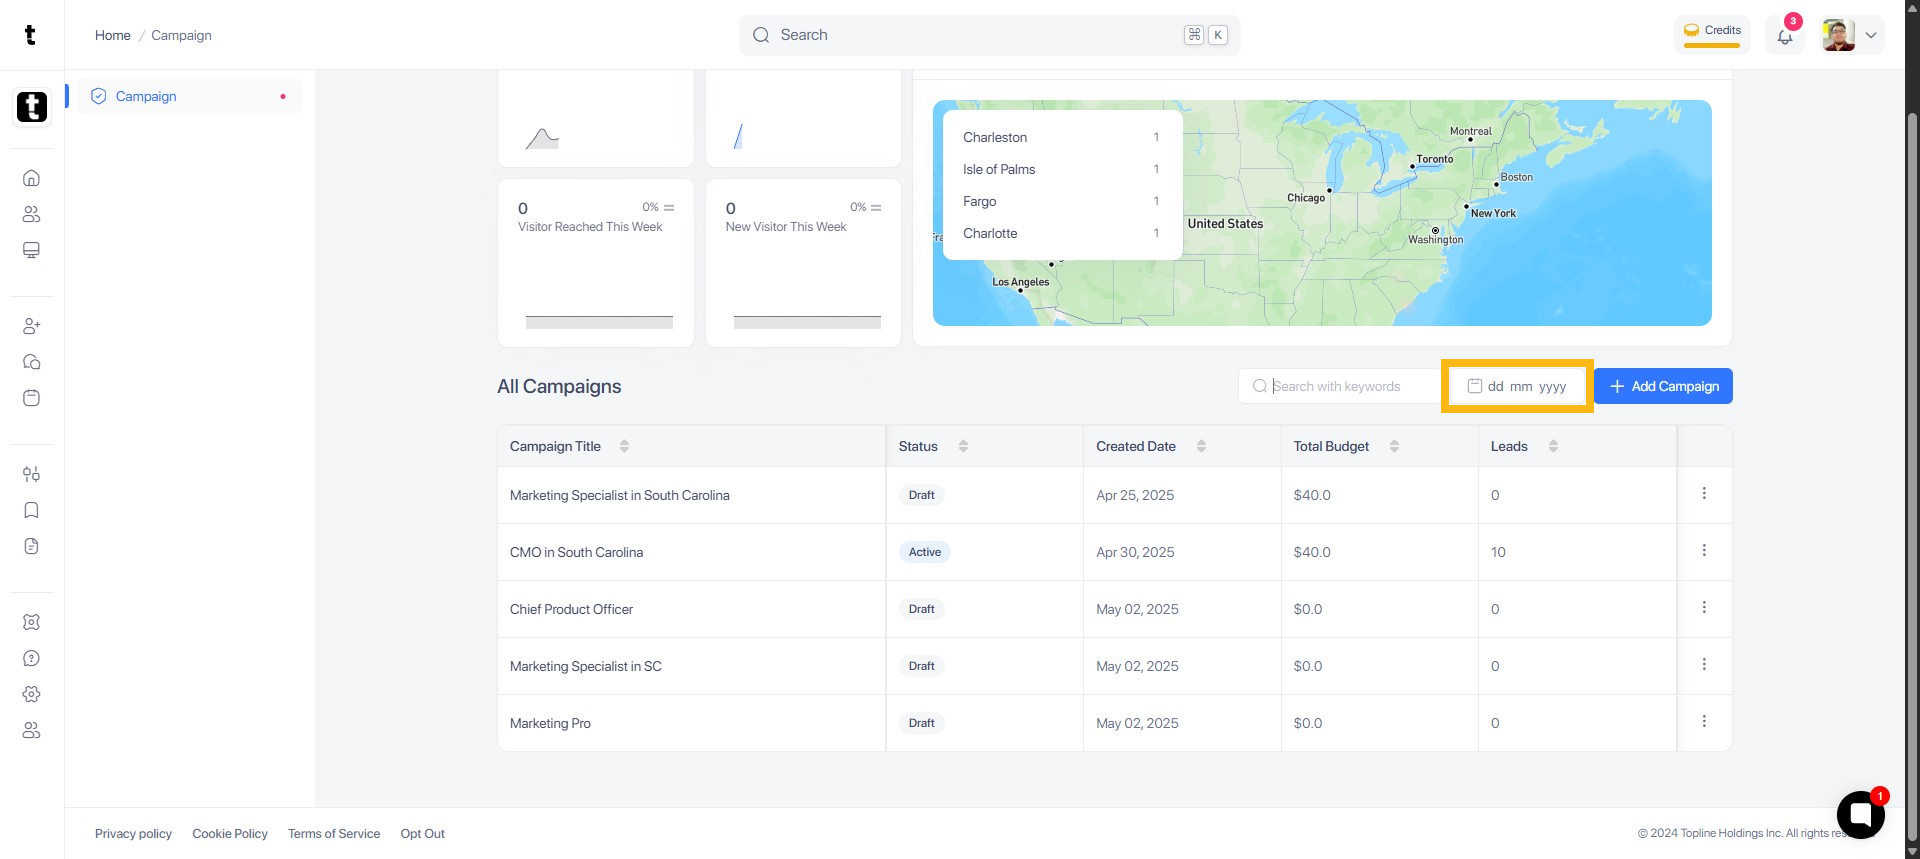Viewport: 1920px width, 859px height.
Task: Expand the user profile dropdown chevron
Action: (x=1871, y=35)
